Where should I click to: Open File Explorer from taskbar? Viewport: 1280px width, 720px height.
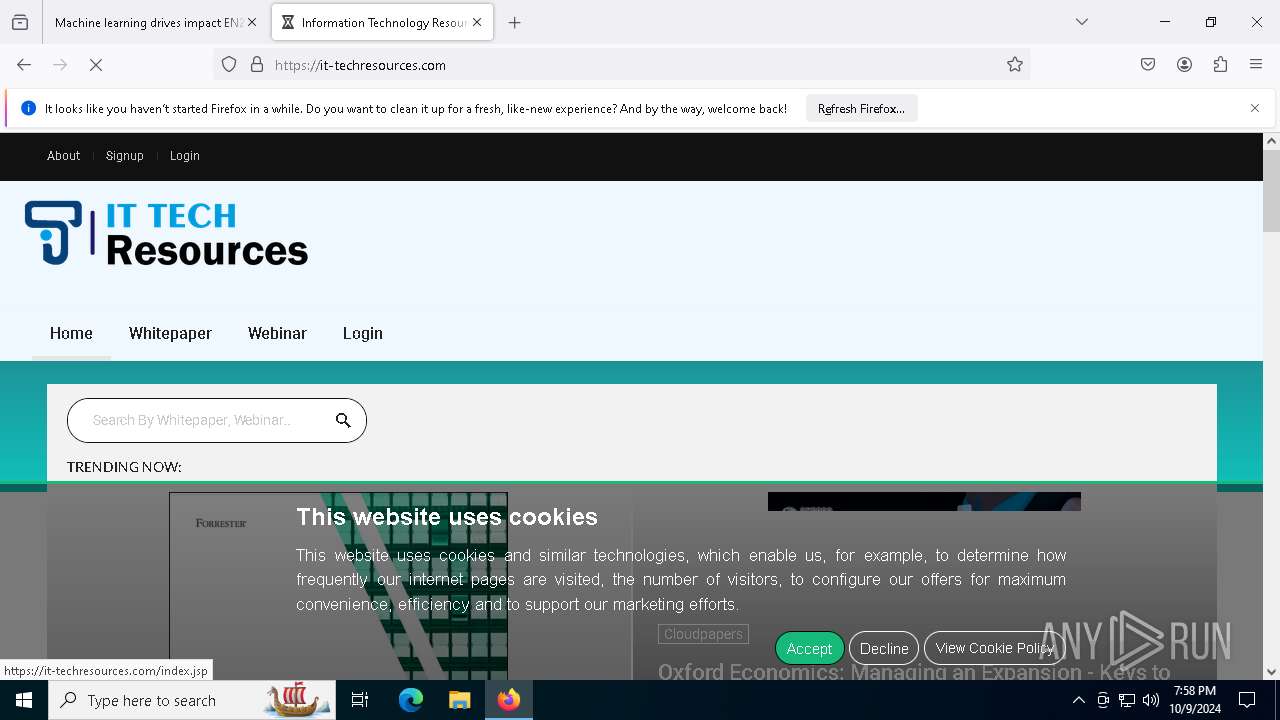click(x=459, y=700)
